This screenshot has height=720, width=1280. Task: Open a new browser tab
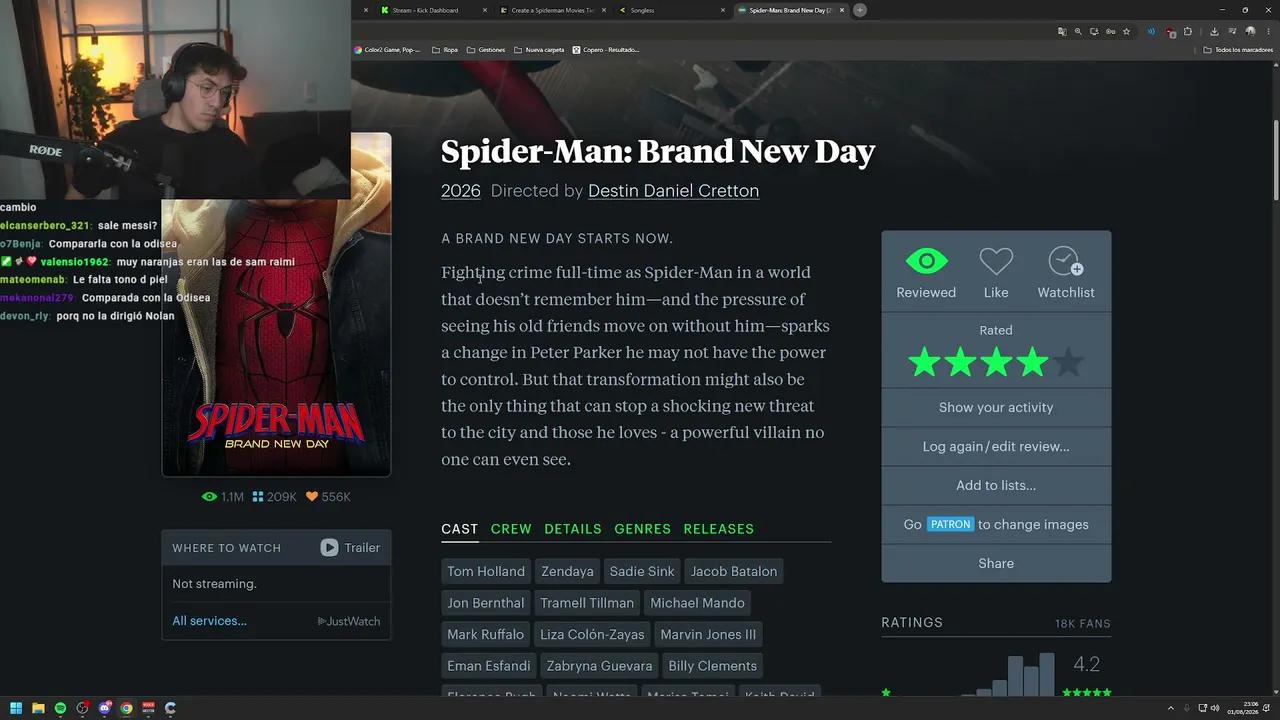(860, 10)
